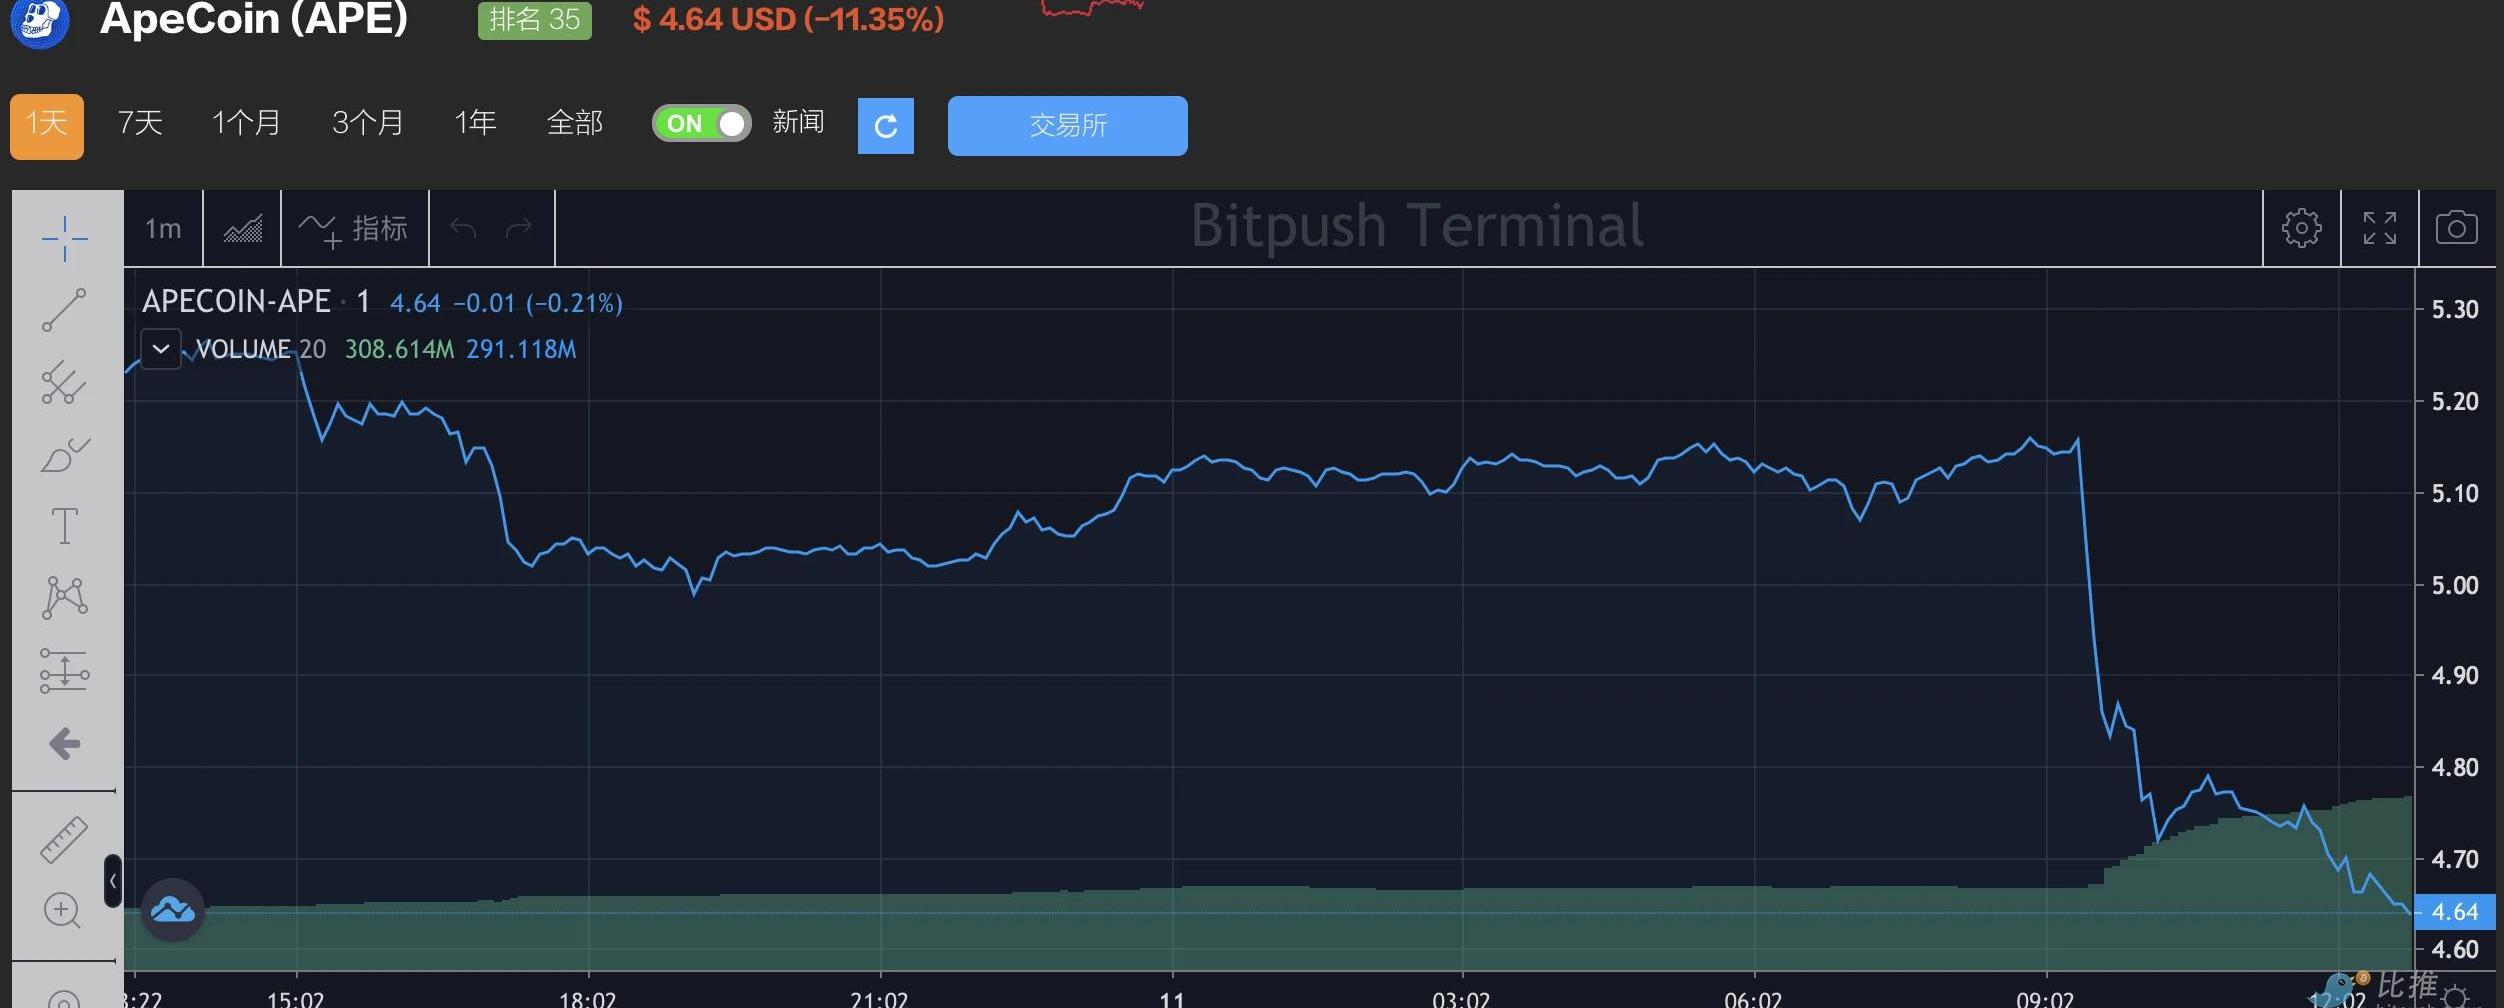Enter fullscreen chart mode
The image size is (2504, 1008).
pos(2379,228)
